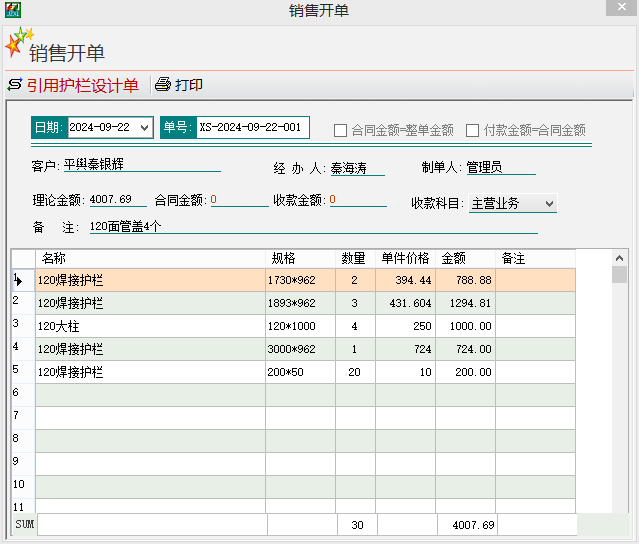Click the 金额 column header
This screenshot has height=544, width=639.
tap(465, 258)
